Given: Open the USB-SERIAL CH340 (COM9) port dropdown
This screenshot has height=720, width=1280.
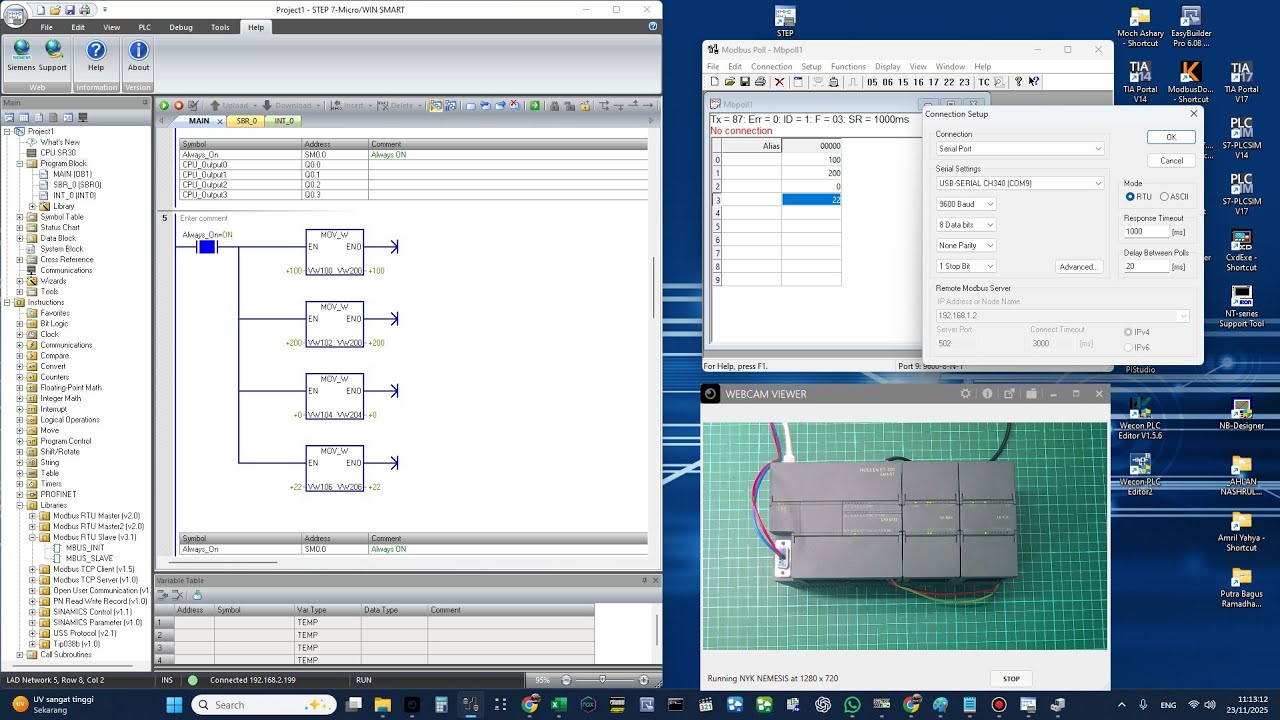Looking at the screenshot, I should [x=1019, y=183].
